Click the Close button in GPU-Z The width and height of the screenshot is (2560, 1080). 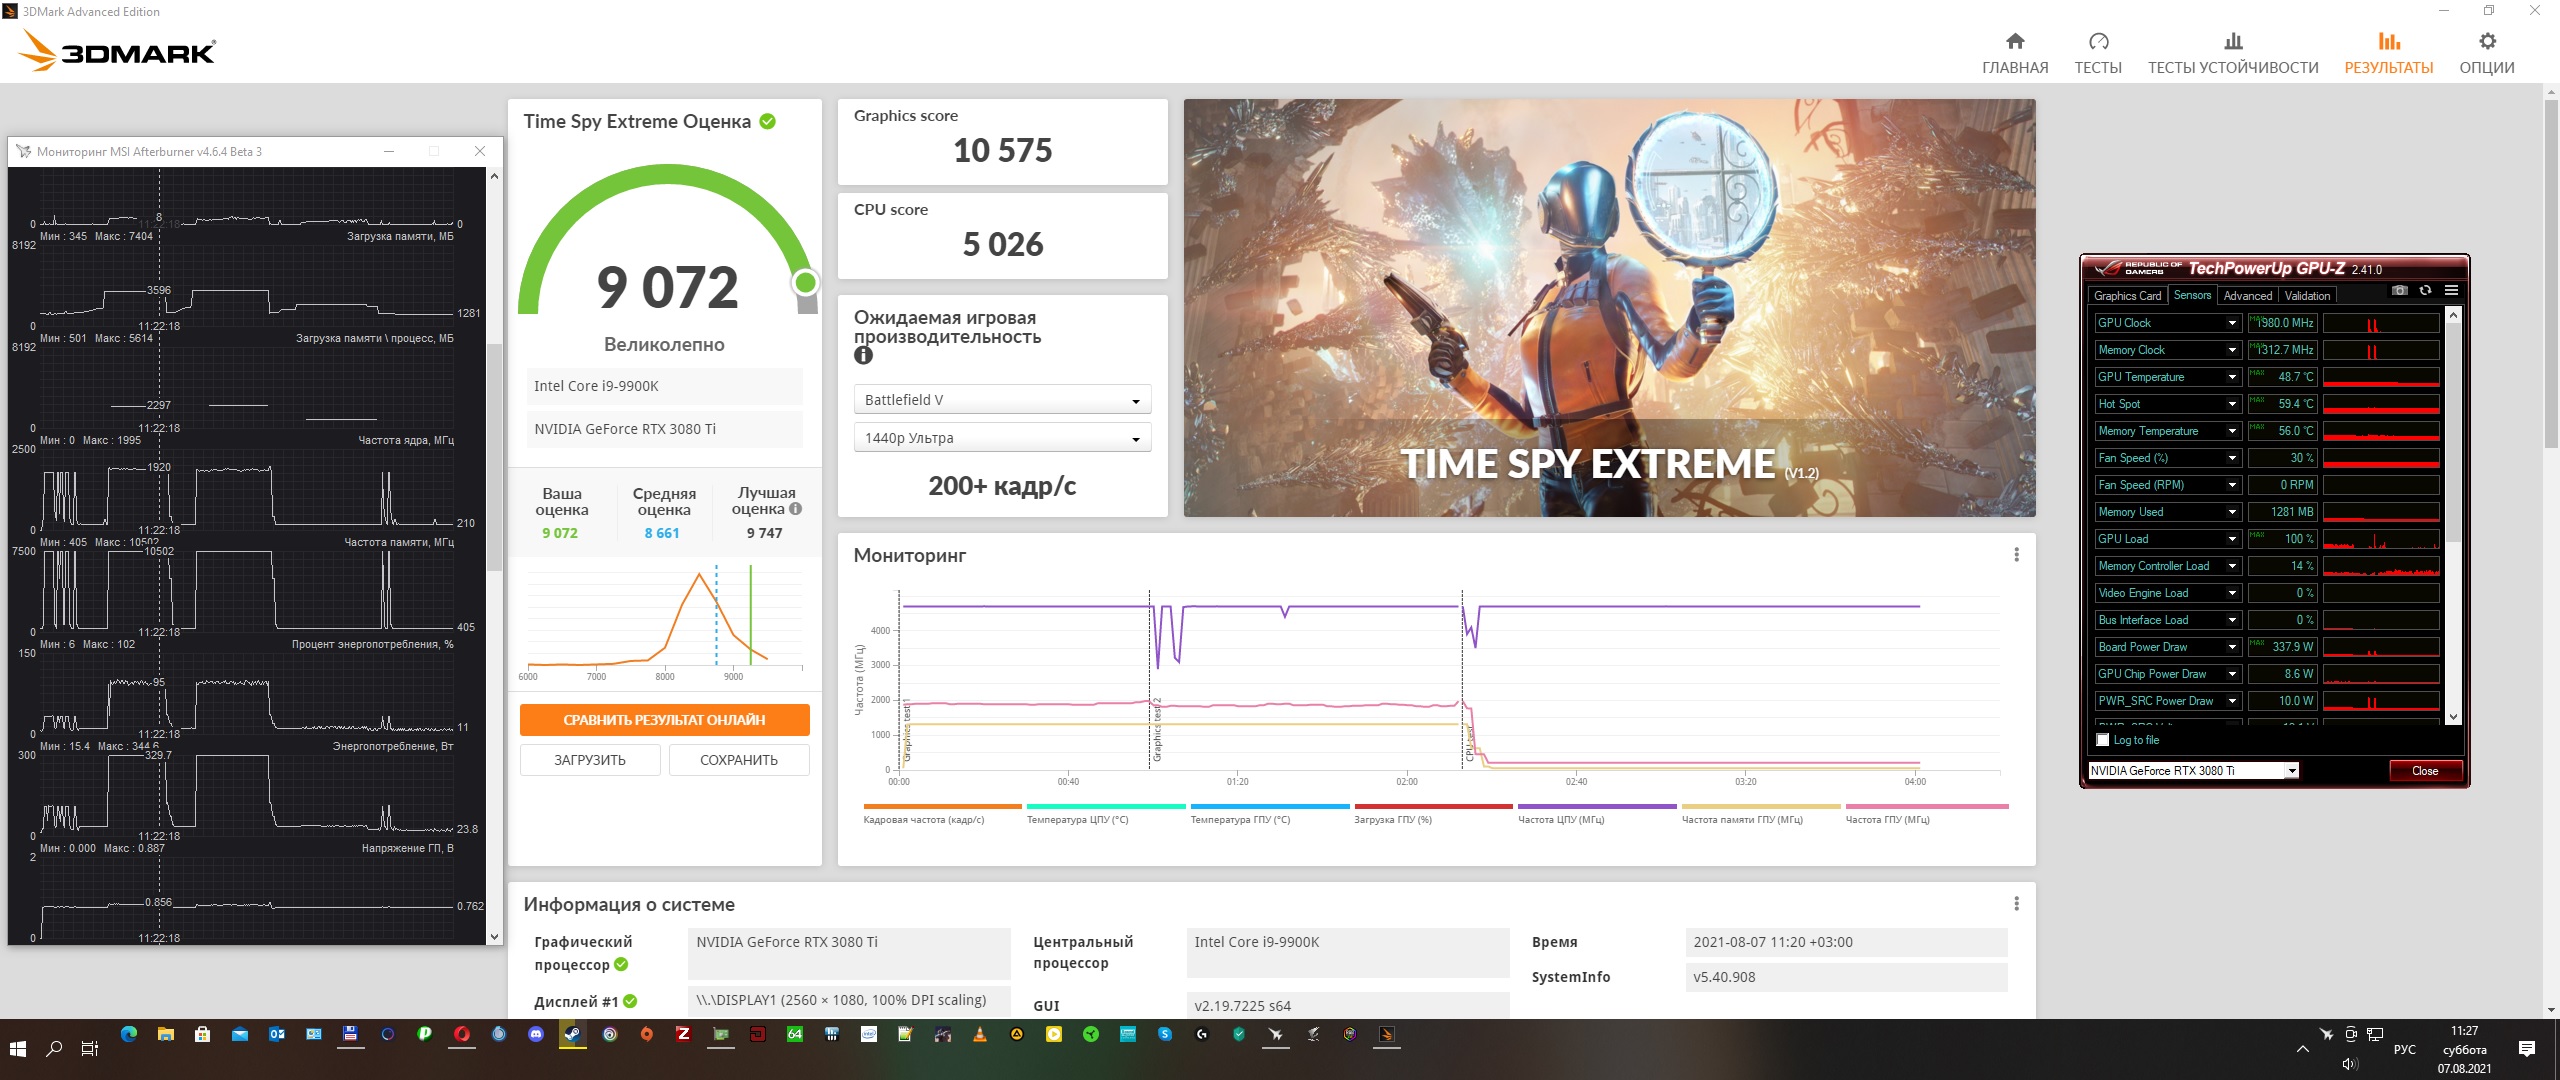[x=2424, y=771]
